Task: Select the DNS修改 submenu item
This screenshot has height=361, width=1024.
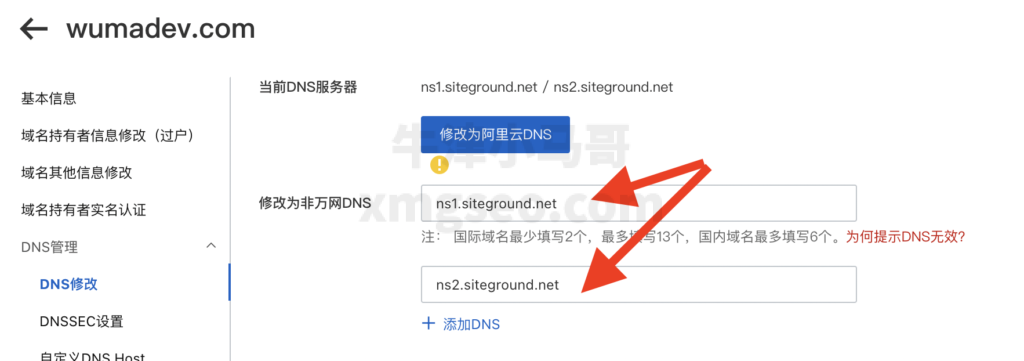Action: tap(69, 284)
